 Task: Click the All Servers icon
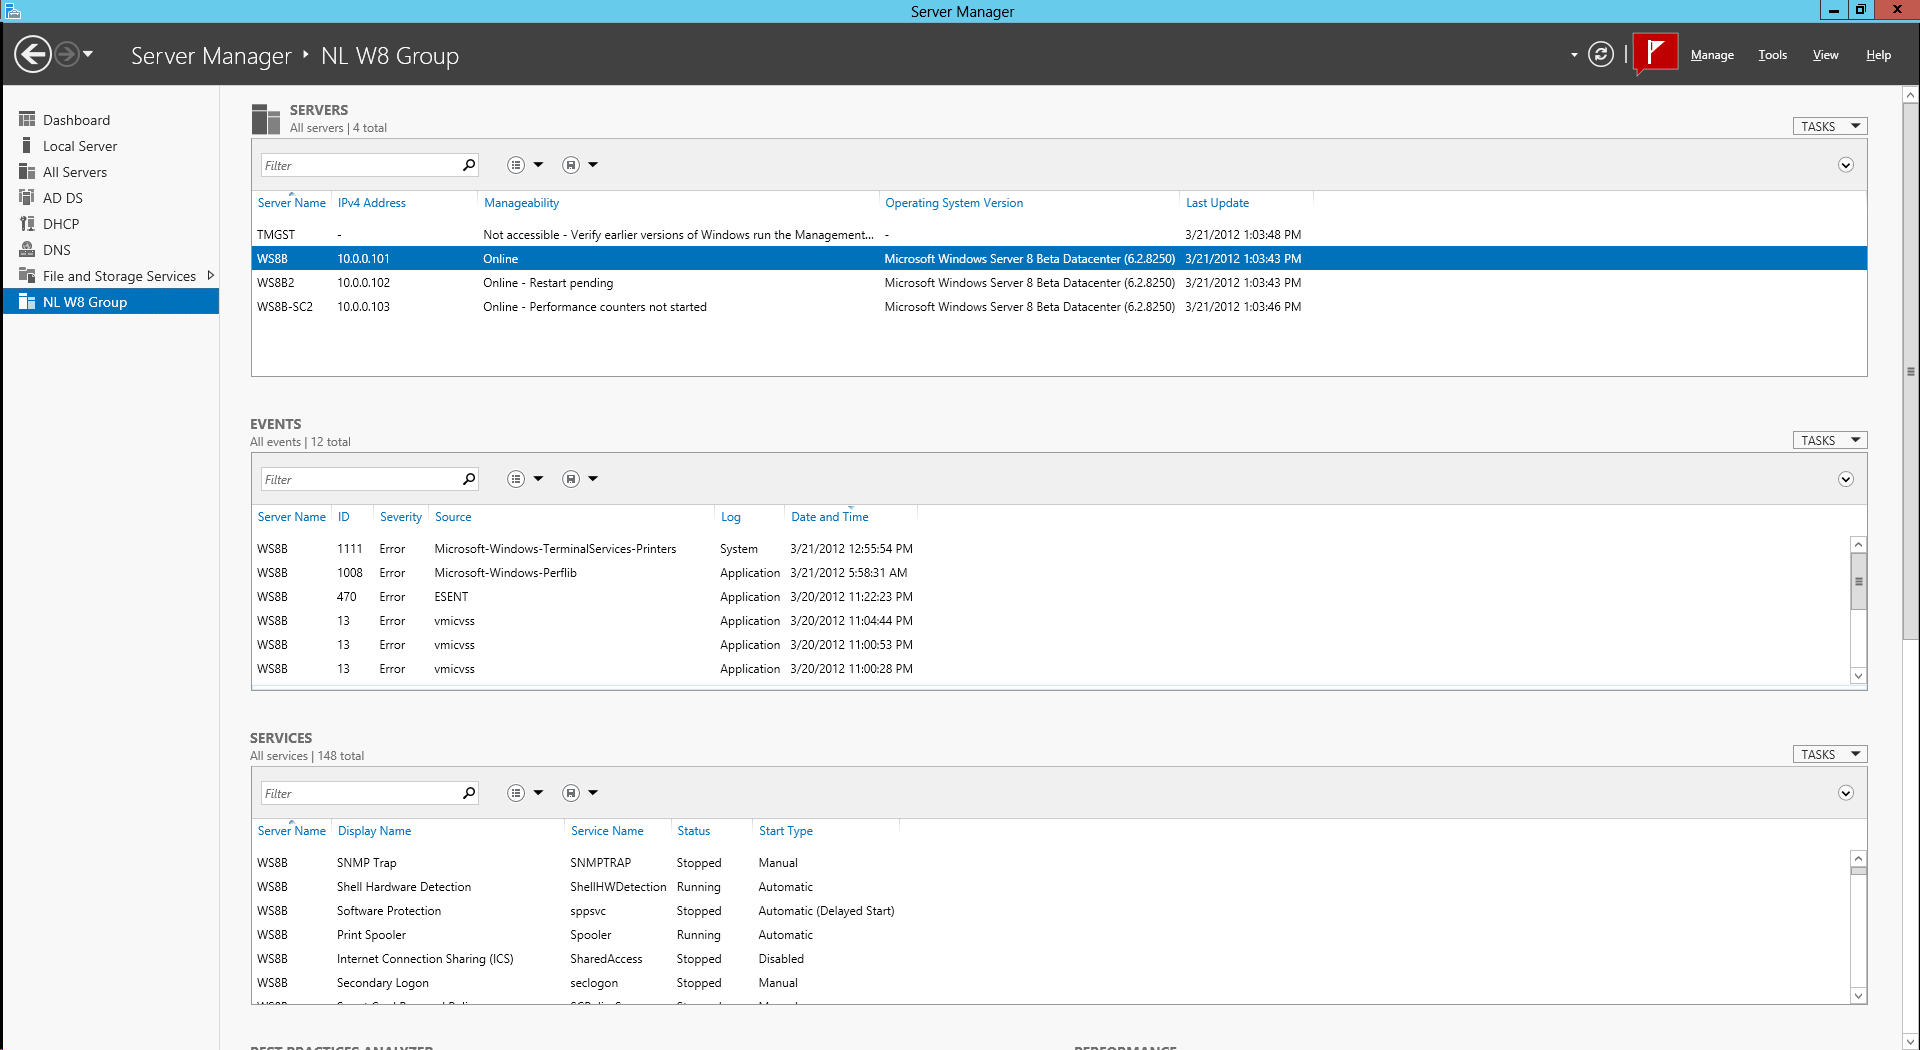point(27,171)
